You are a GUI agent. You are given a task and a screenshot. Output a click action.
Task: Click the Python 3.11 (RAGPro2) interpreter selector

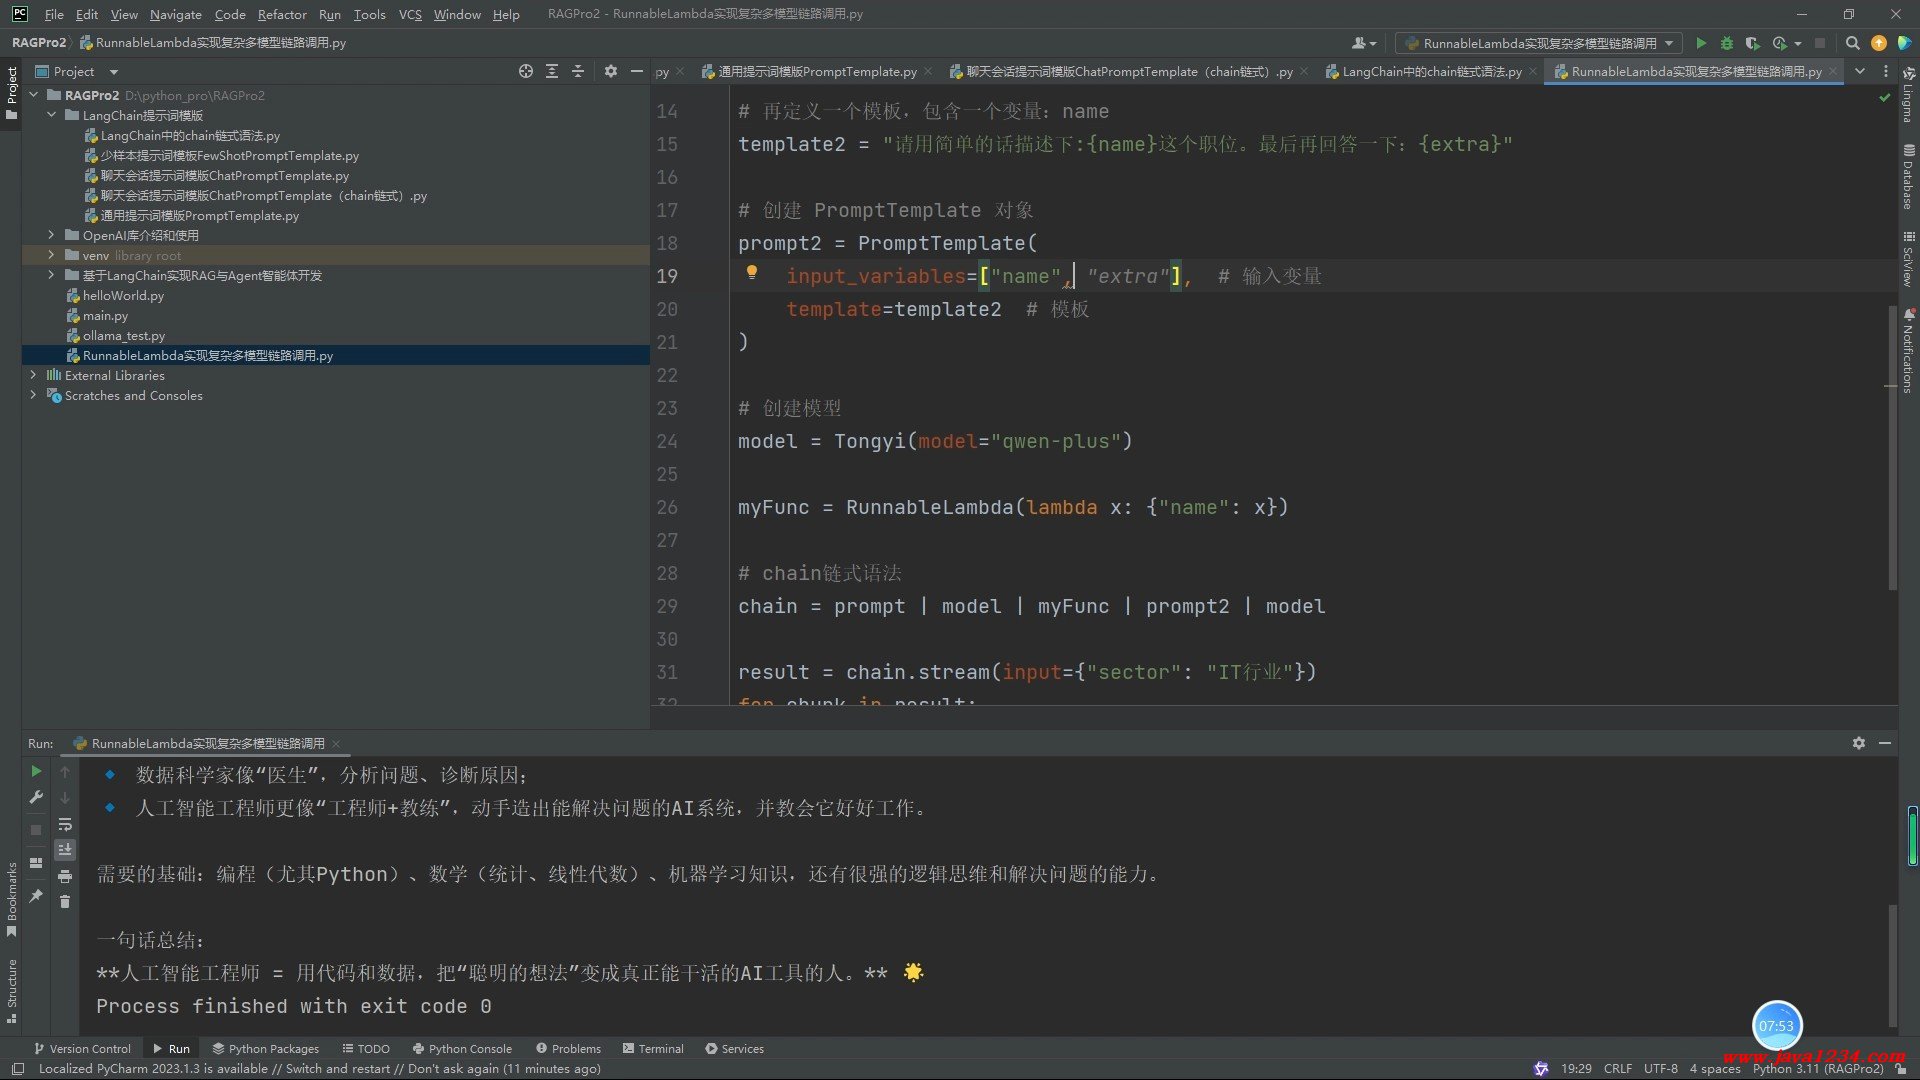click(x=1817, y=1069)
